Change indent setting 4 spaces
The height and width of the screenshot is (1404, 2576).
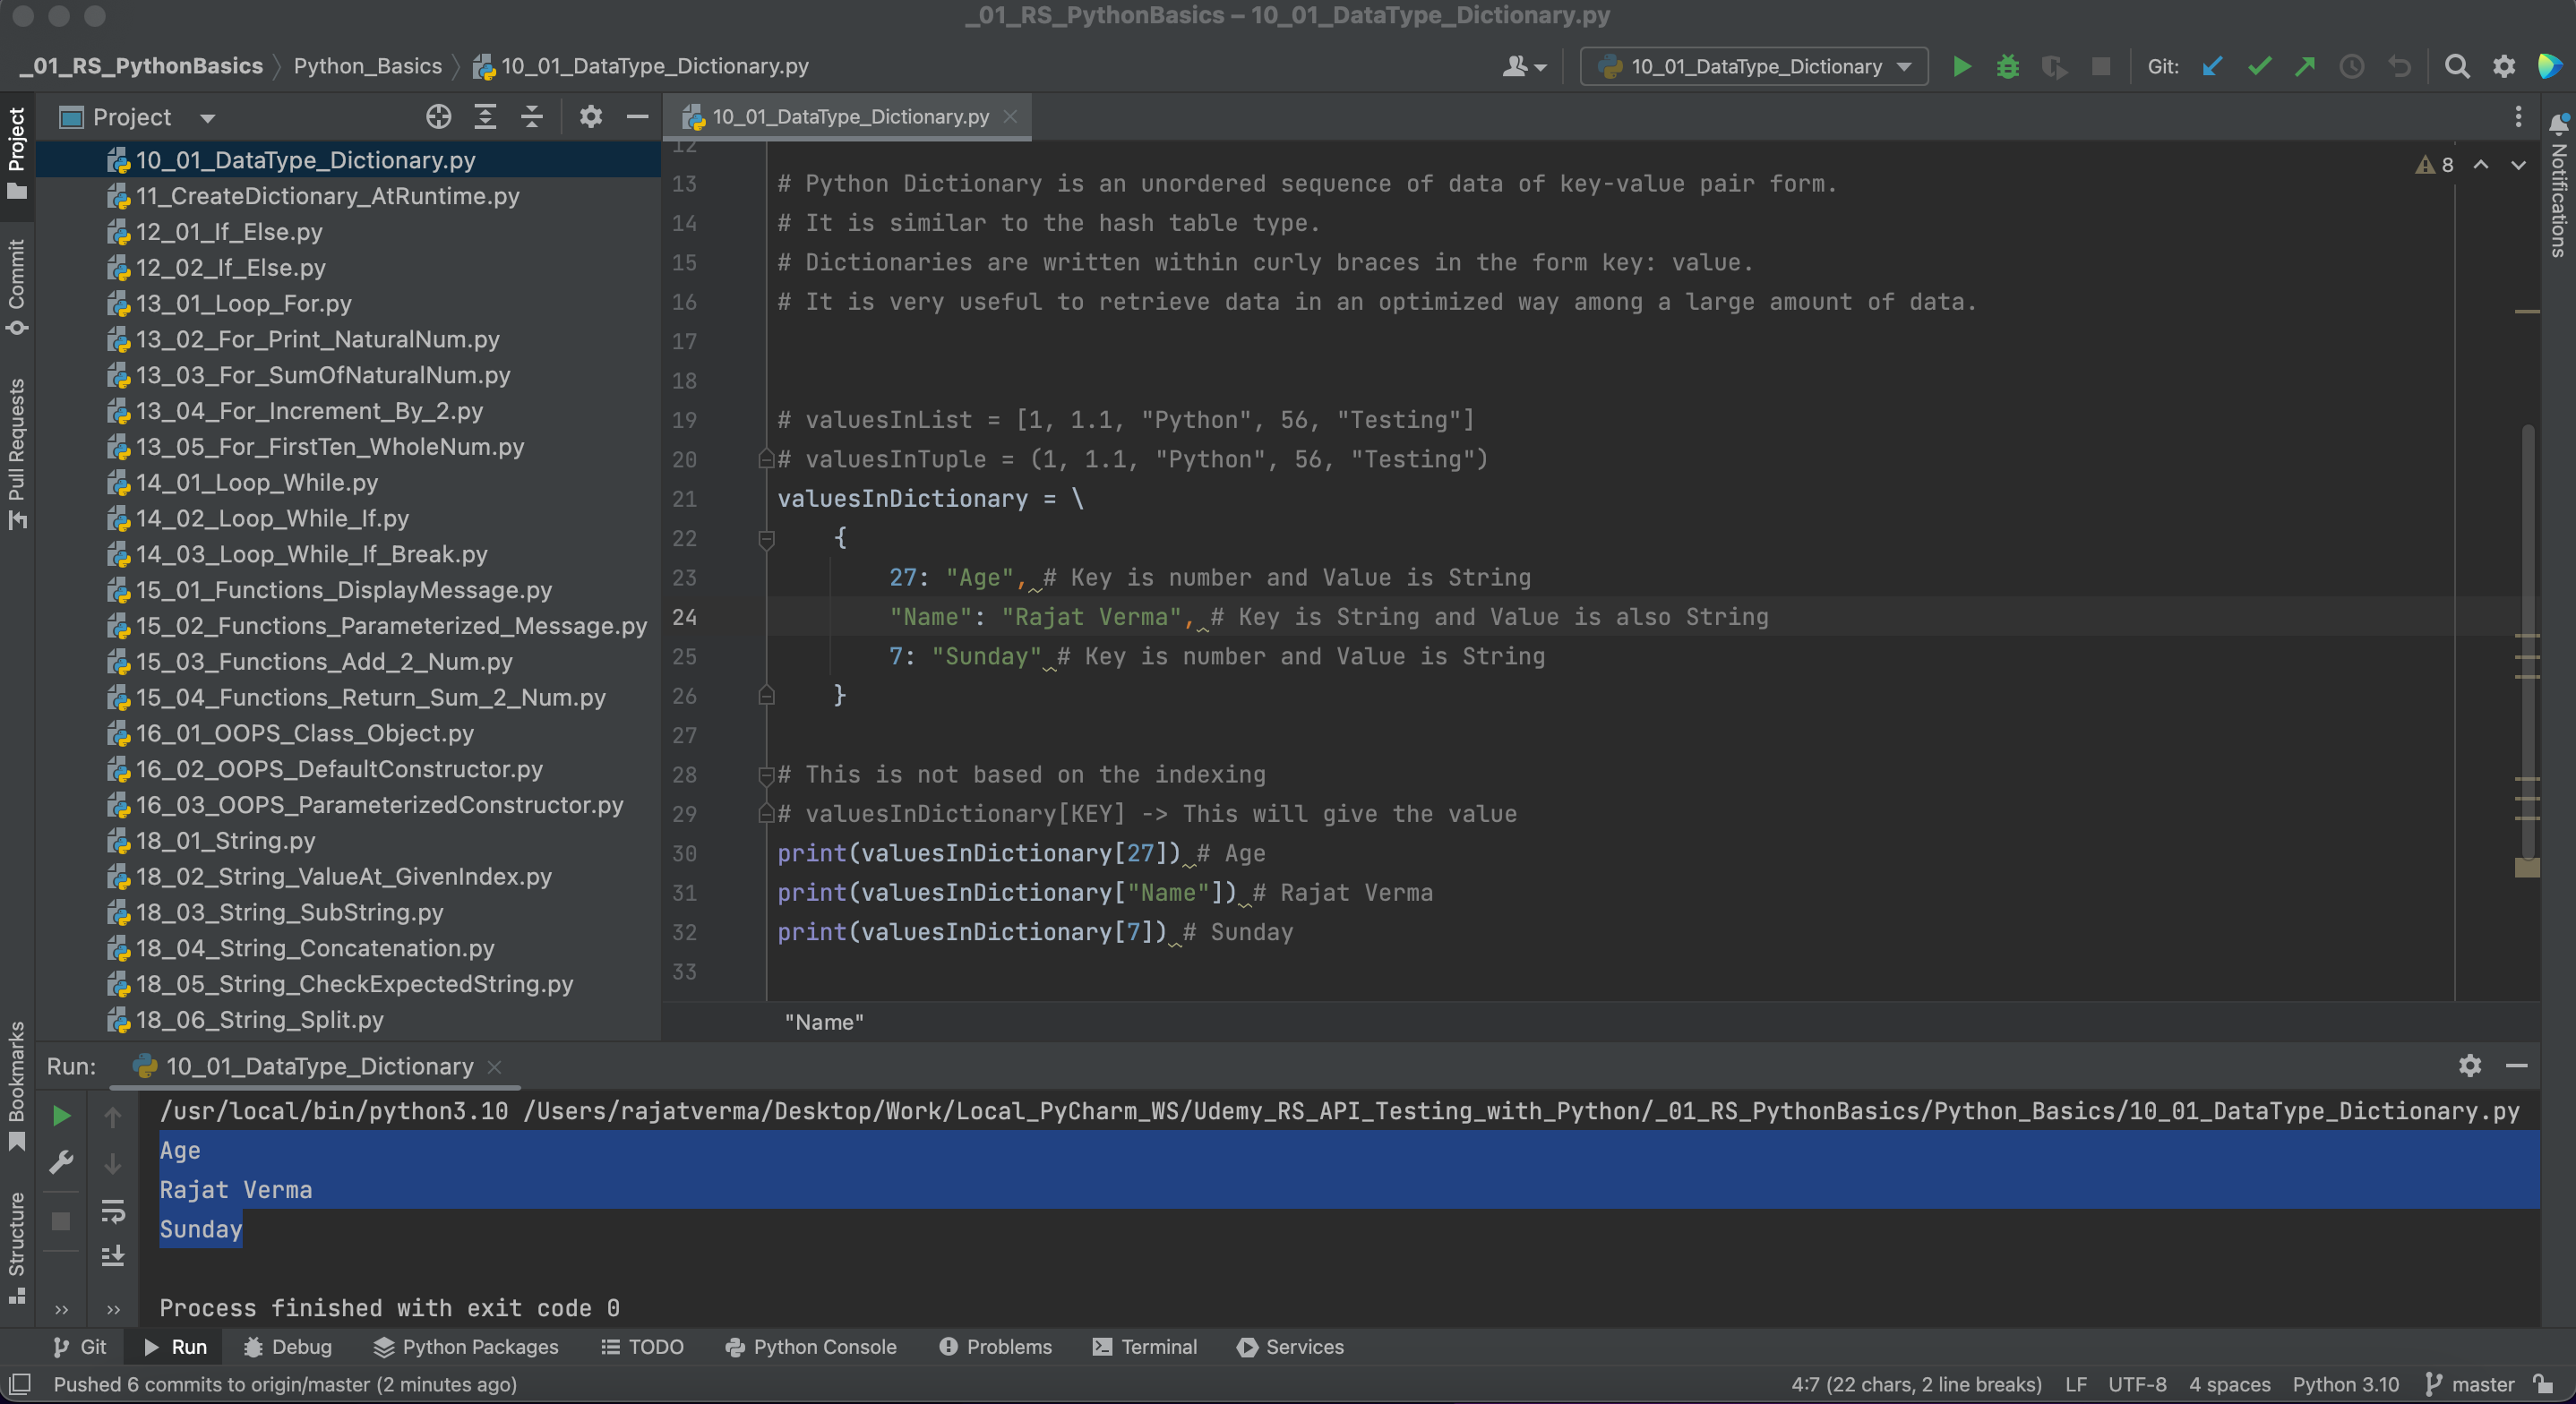2230,1385
